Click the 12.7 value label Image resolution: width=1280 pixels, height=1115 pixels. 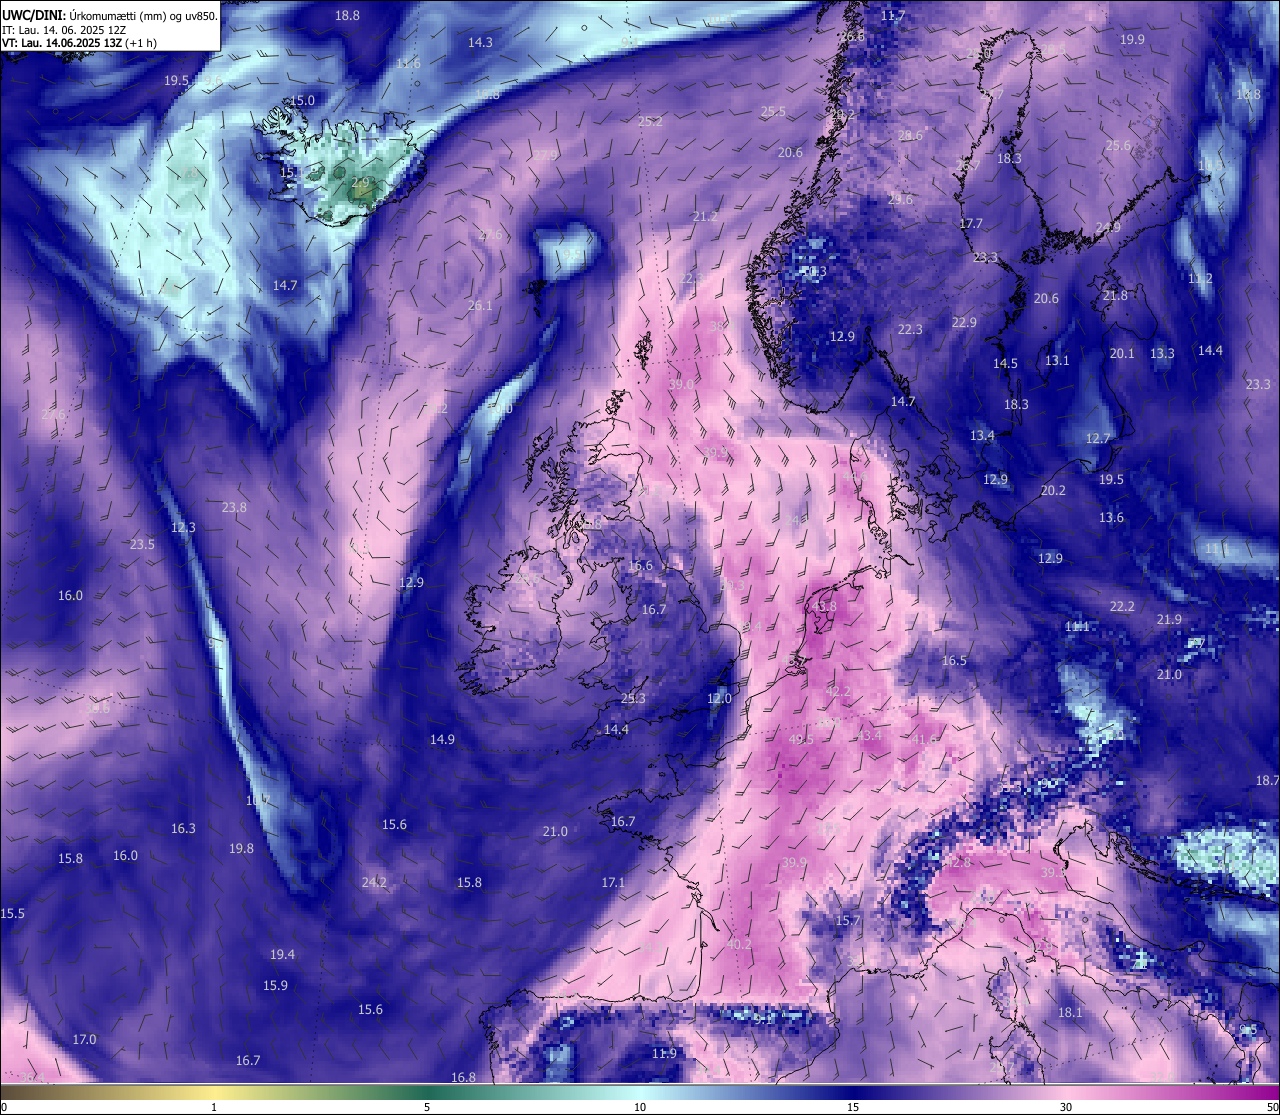point(1098,439)
